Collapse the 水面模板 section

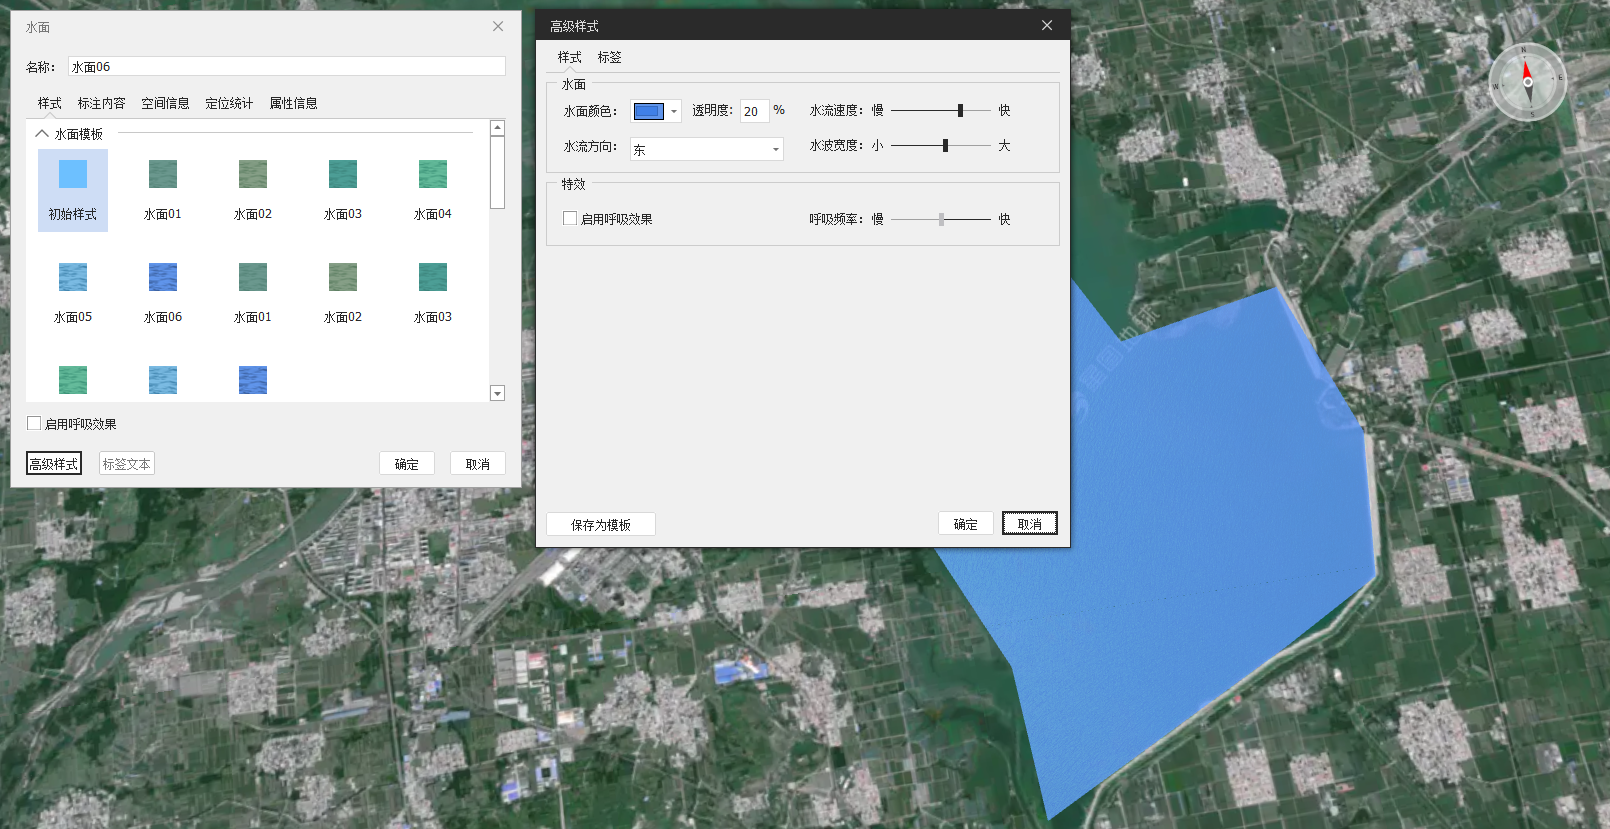(42, 133)
